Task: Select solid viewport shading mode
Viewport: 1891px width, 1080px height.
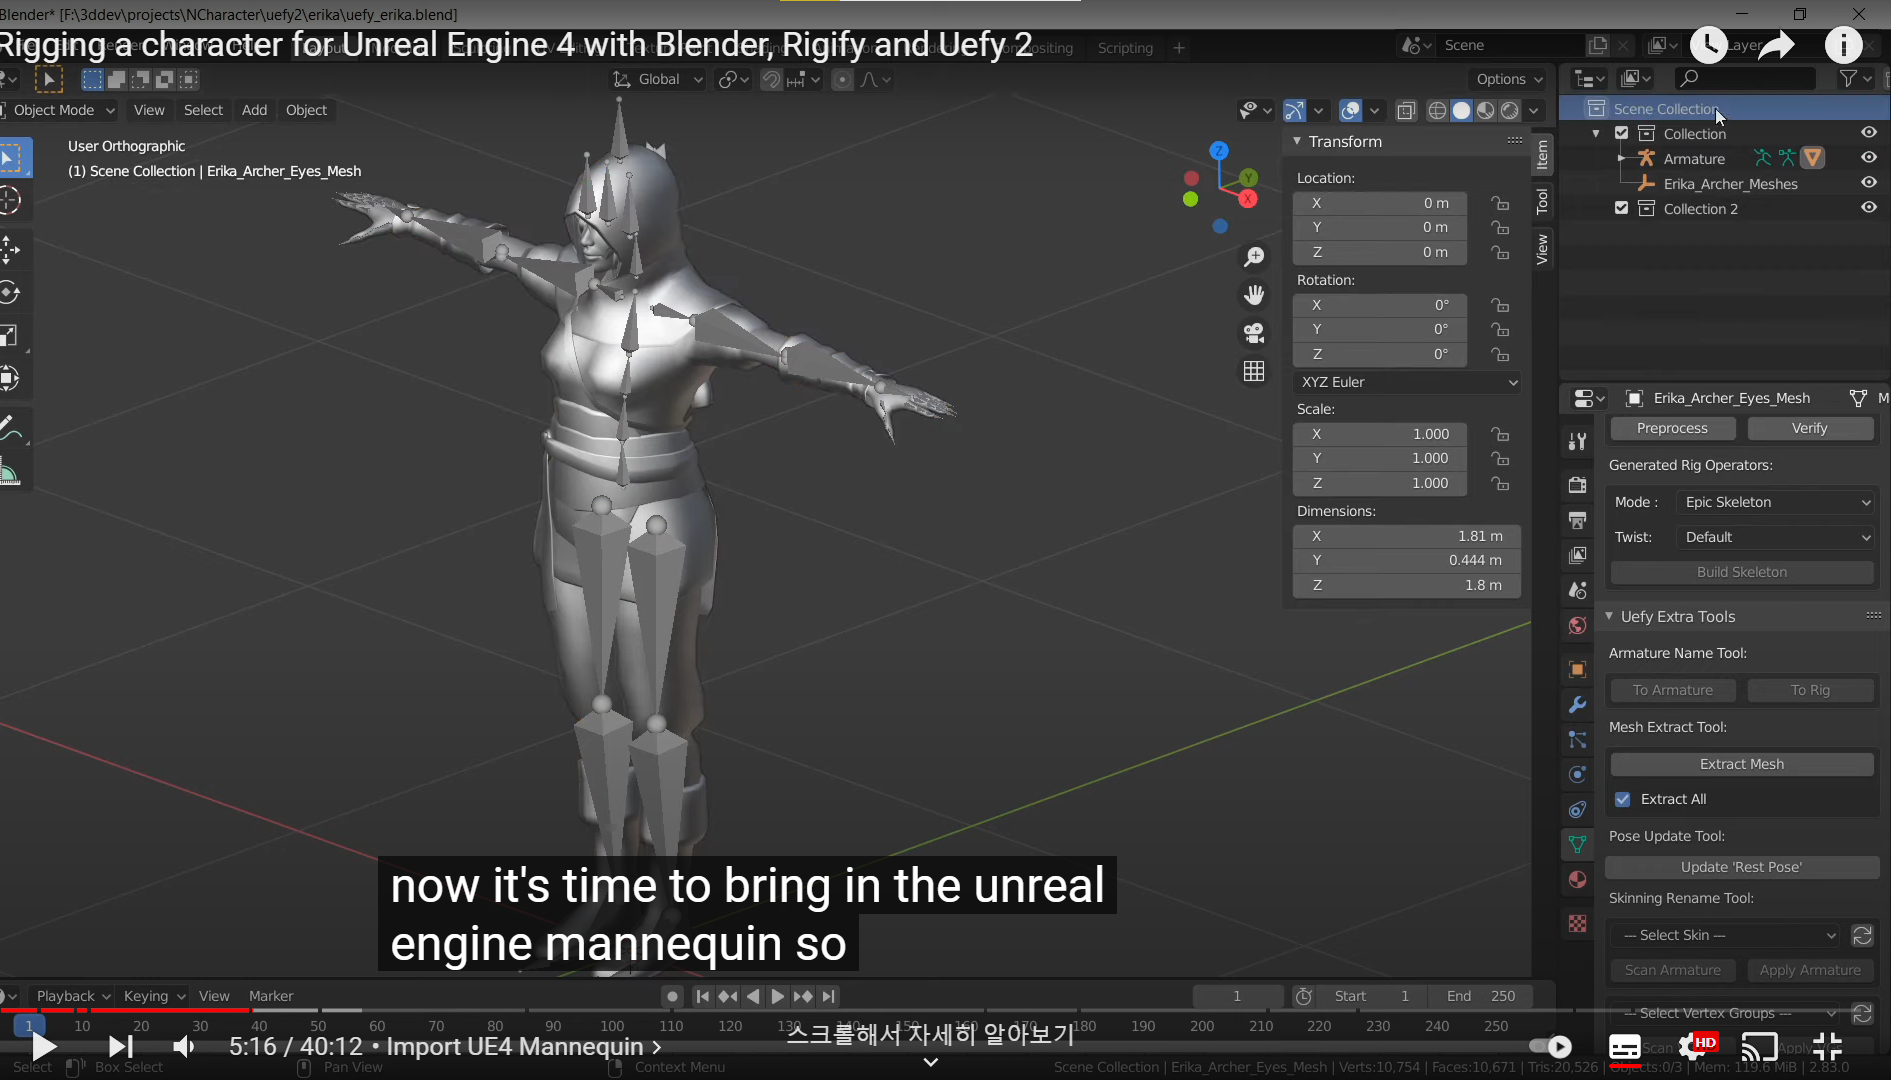Action: pos(1462,110)
